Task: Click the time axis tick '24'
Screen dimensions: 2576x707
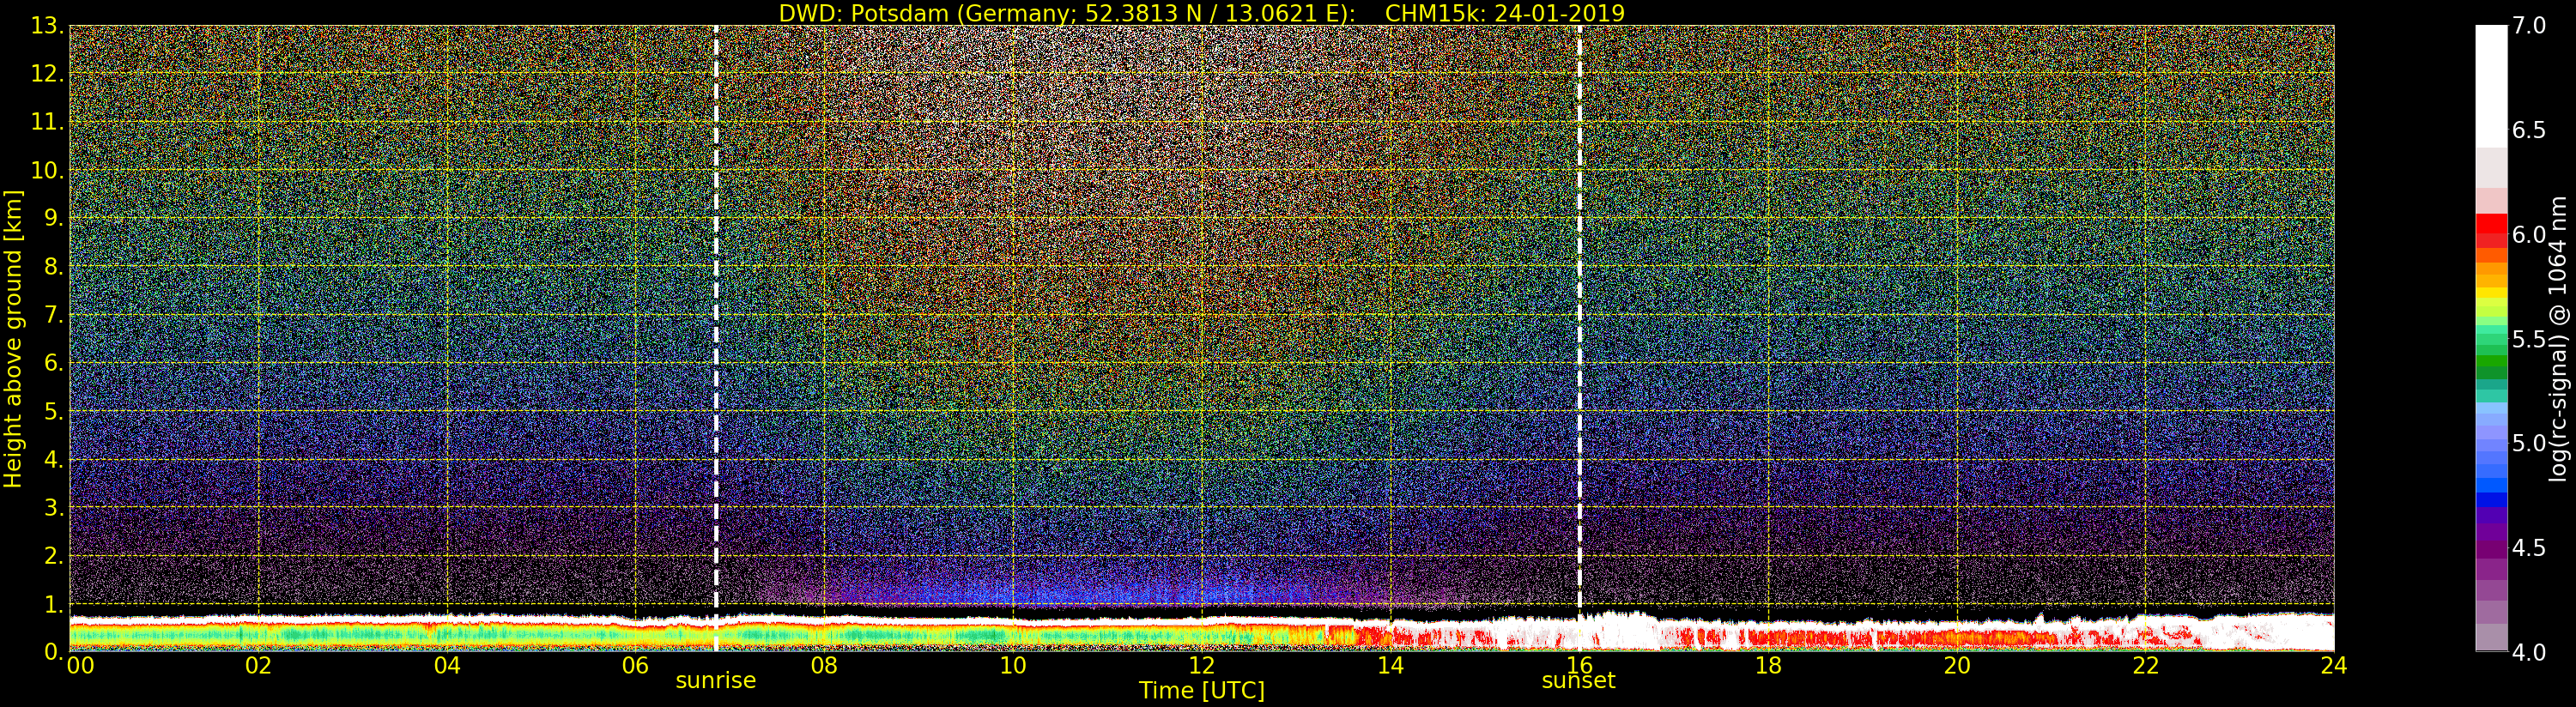Action: pos(2334,665)
